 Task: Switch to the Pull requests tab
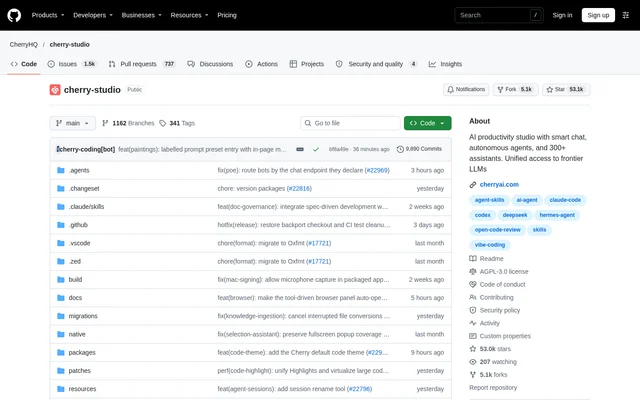(x=142, y=64)
